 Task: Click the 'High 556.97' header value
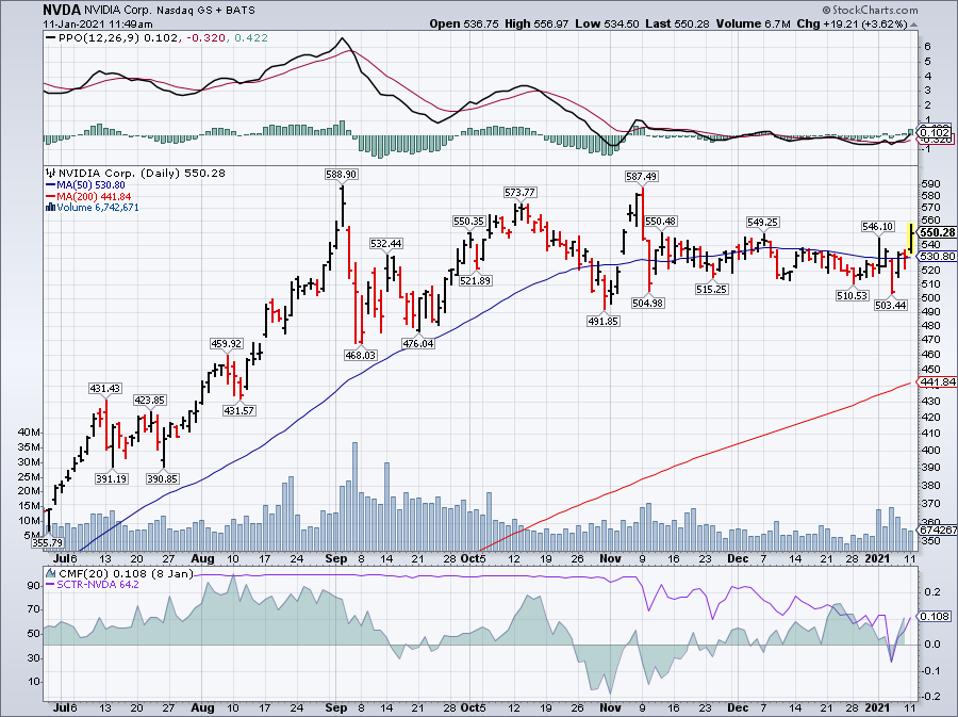click(x=536, y=24)
